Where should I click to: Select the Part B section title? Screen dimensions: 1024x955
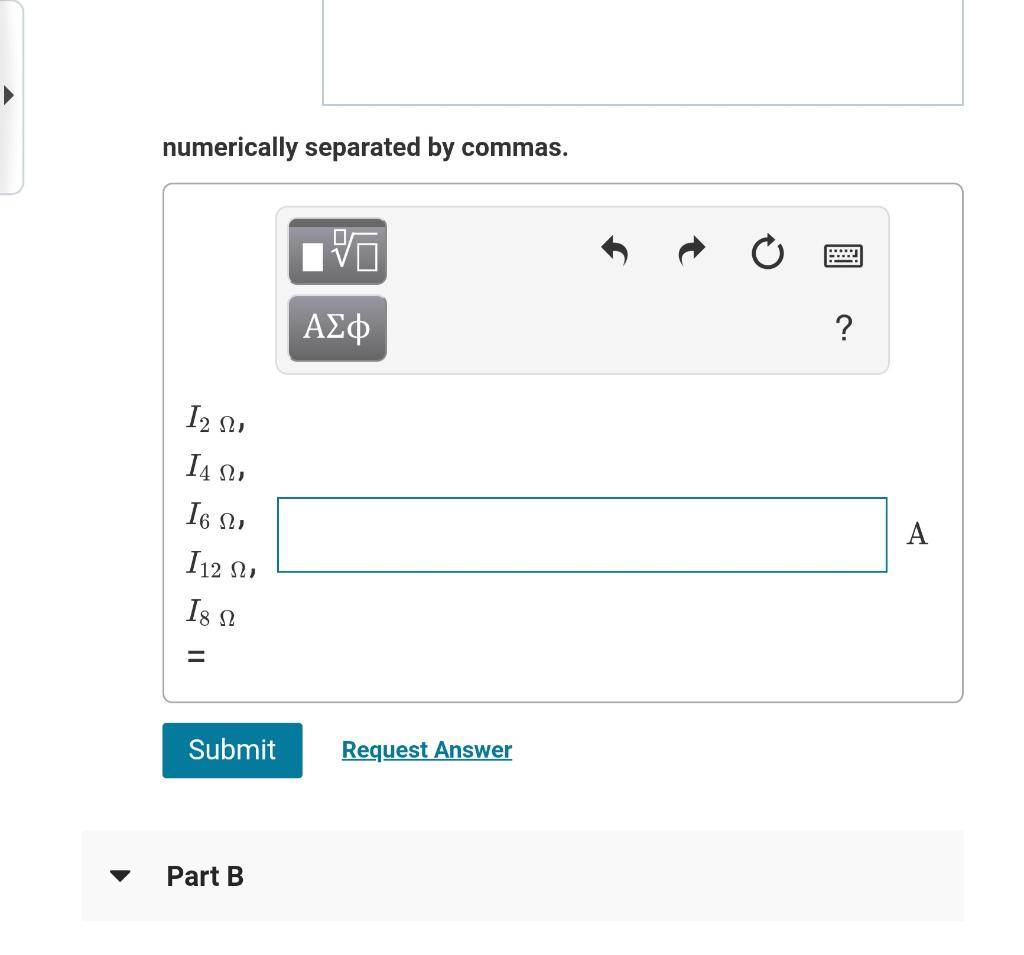pos(205,877)
